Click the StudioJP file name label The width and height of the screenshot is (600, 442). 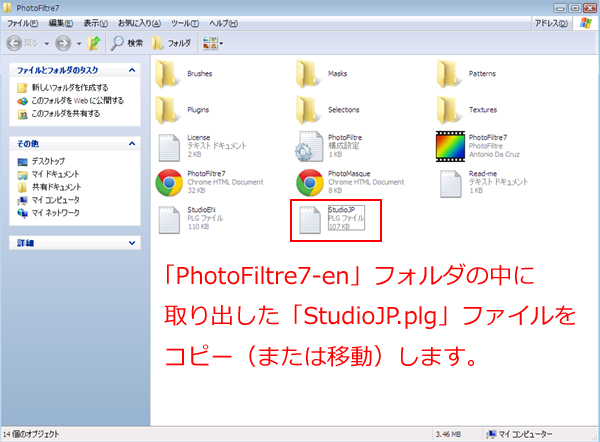point(342,210)
